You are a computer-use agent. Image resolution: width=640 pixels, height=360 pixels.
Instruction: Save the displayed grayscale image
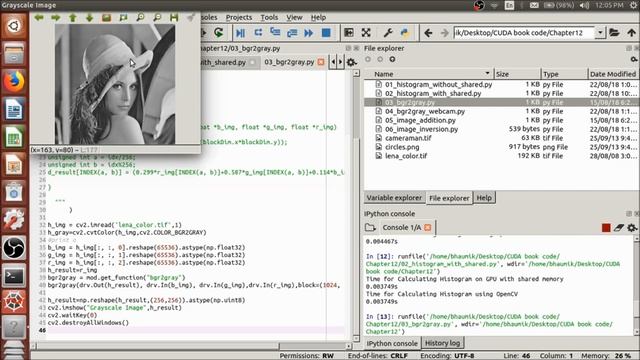coord(174,18)
